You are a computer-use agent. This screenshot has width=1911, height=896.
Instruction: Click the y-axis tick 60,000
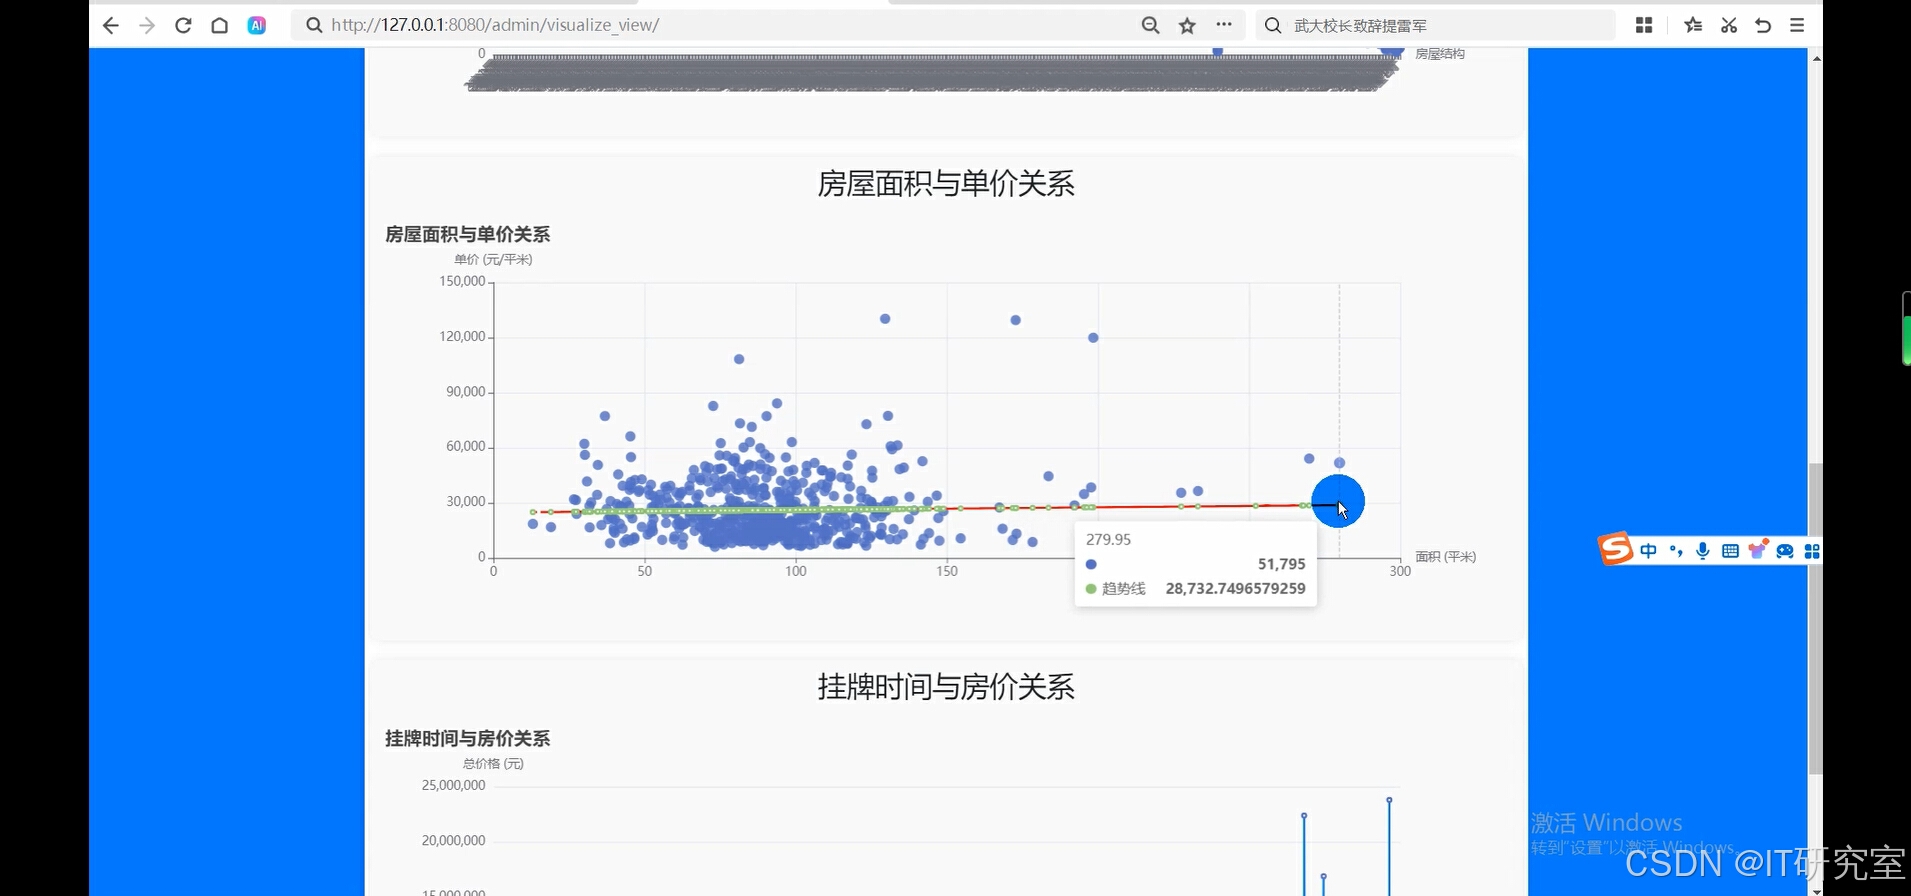[x=466, y=447]
